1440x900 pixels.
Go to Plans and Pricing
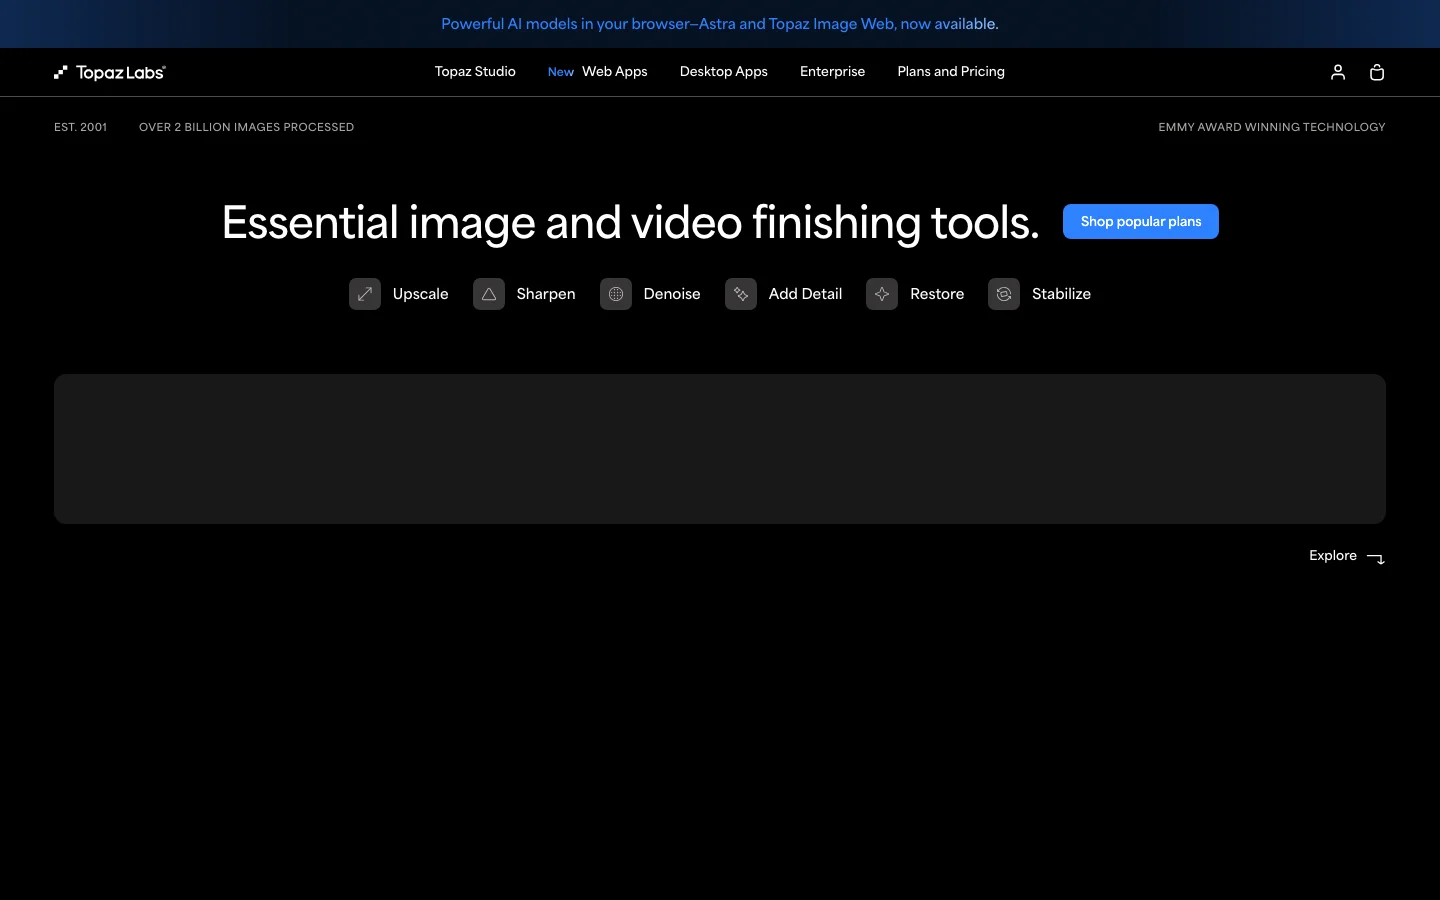(x=951, y=72)
